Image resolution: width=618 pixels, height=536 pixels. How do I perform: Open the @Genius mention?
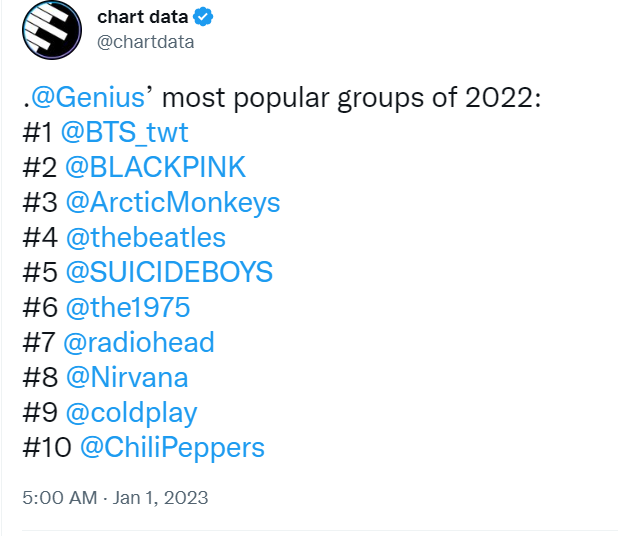click(88, 97)
